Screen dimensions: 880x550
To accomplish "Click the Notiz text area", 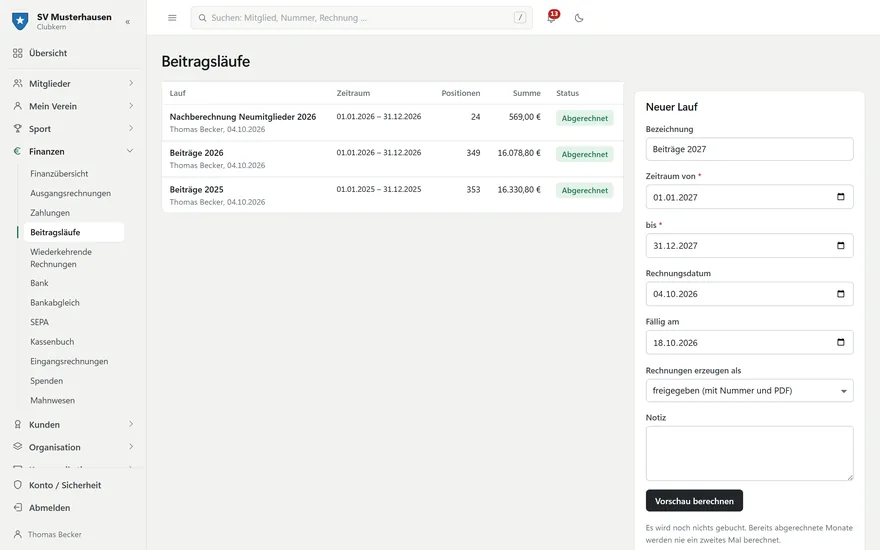I will click(x=749, y=453).
